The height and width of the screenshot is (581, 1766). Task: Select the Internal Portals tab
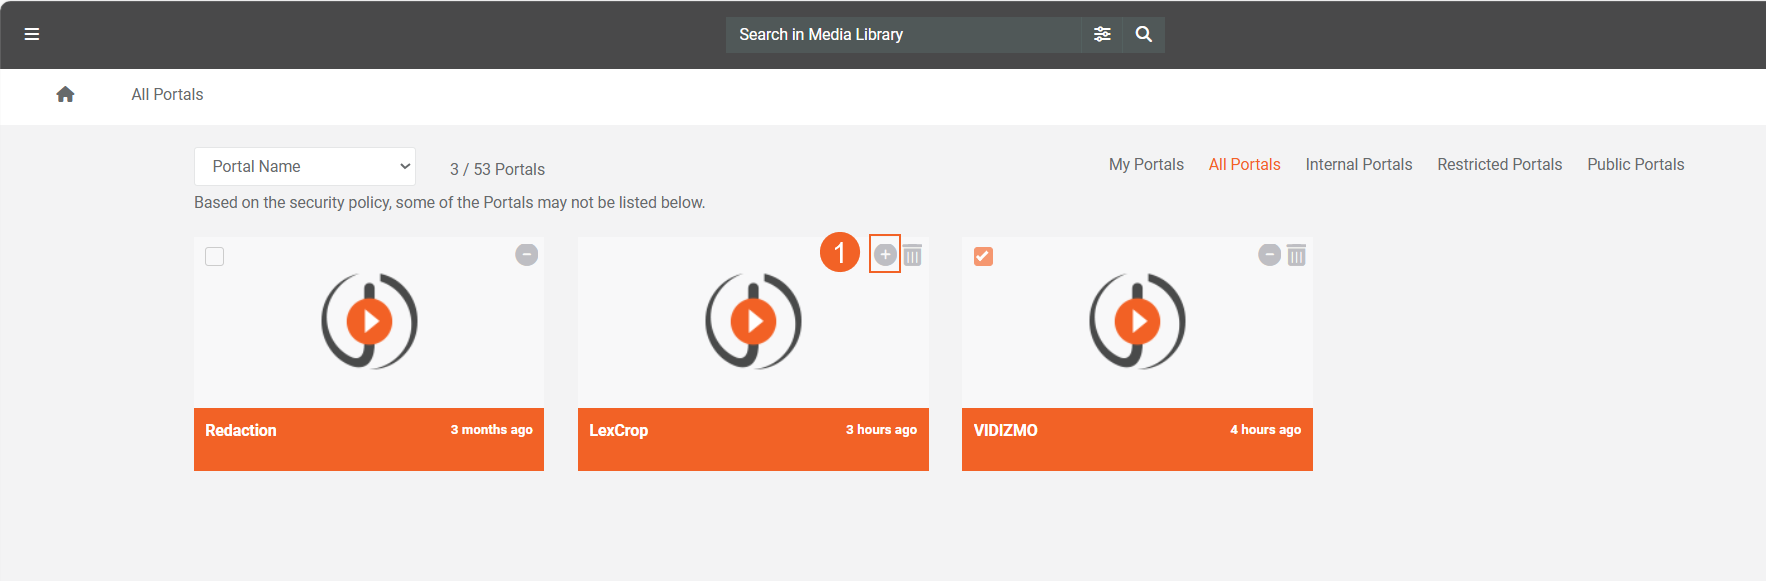coord(1358,165)
